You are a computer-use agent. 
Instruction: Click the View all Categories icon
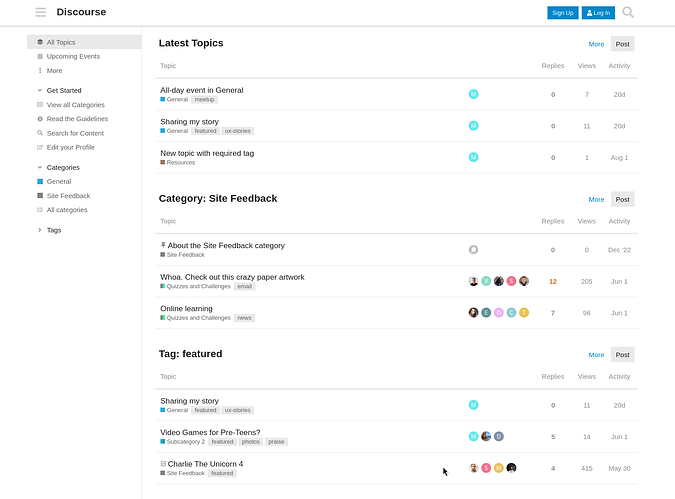40,105
